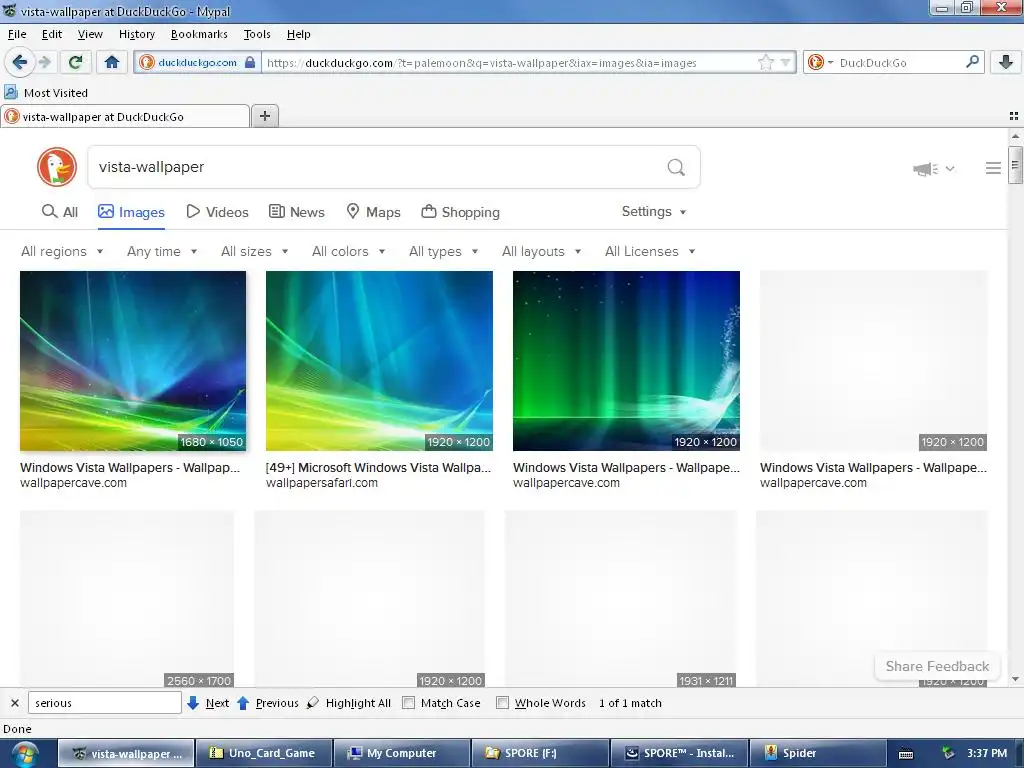Go back with the Back arrow button
The image size is (1024, 768).
click(x=19, y=63)
